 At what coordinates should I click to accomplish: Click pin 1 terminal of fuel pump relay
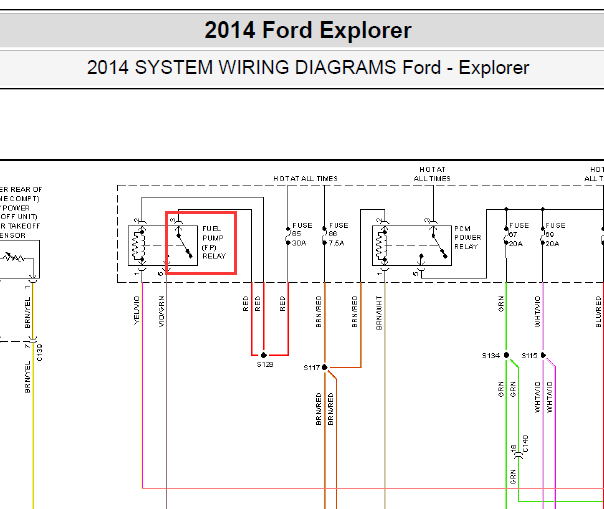click(x=142, y=269)
